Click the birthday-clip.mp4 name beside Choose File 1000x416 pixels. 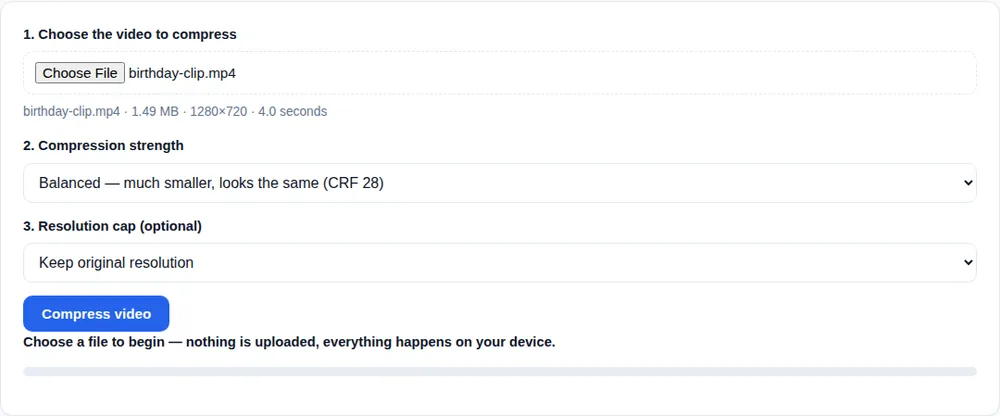pyautogui.click(x=182, y=73)
